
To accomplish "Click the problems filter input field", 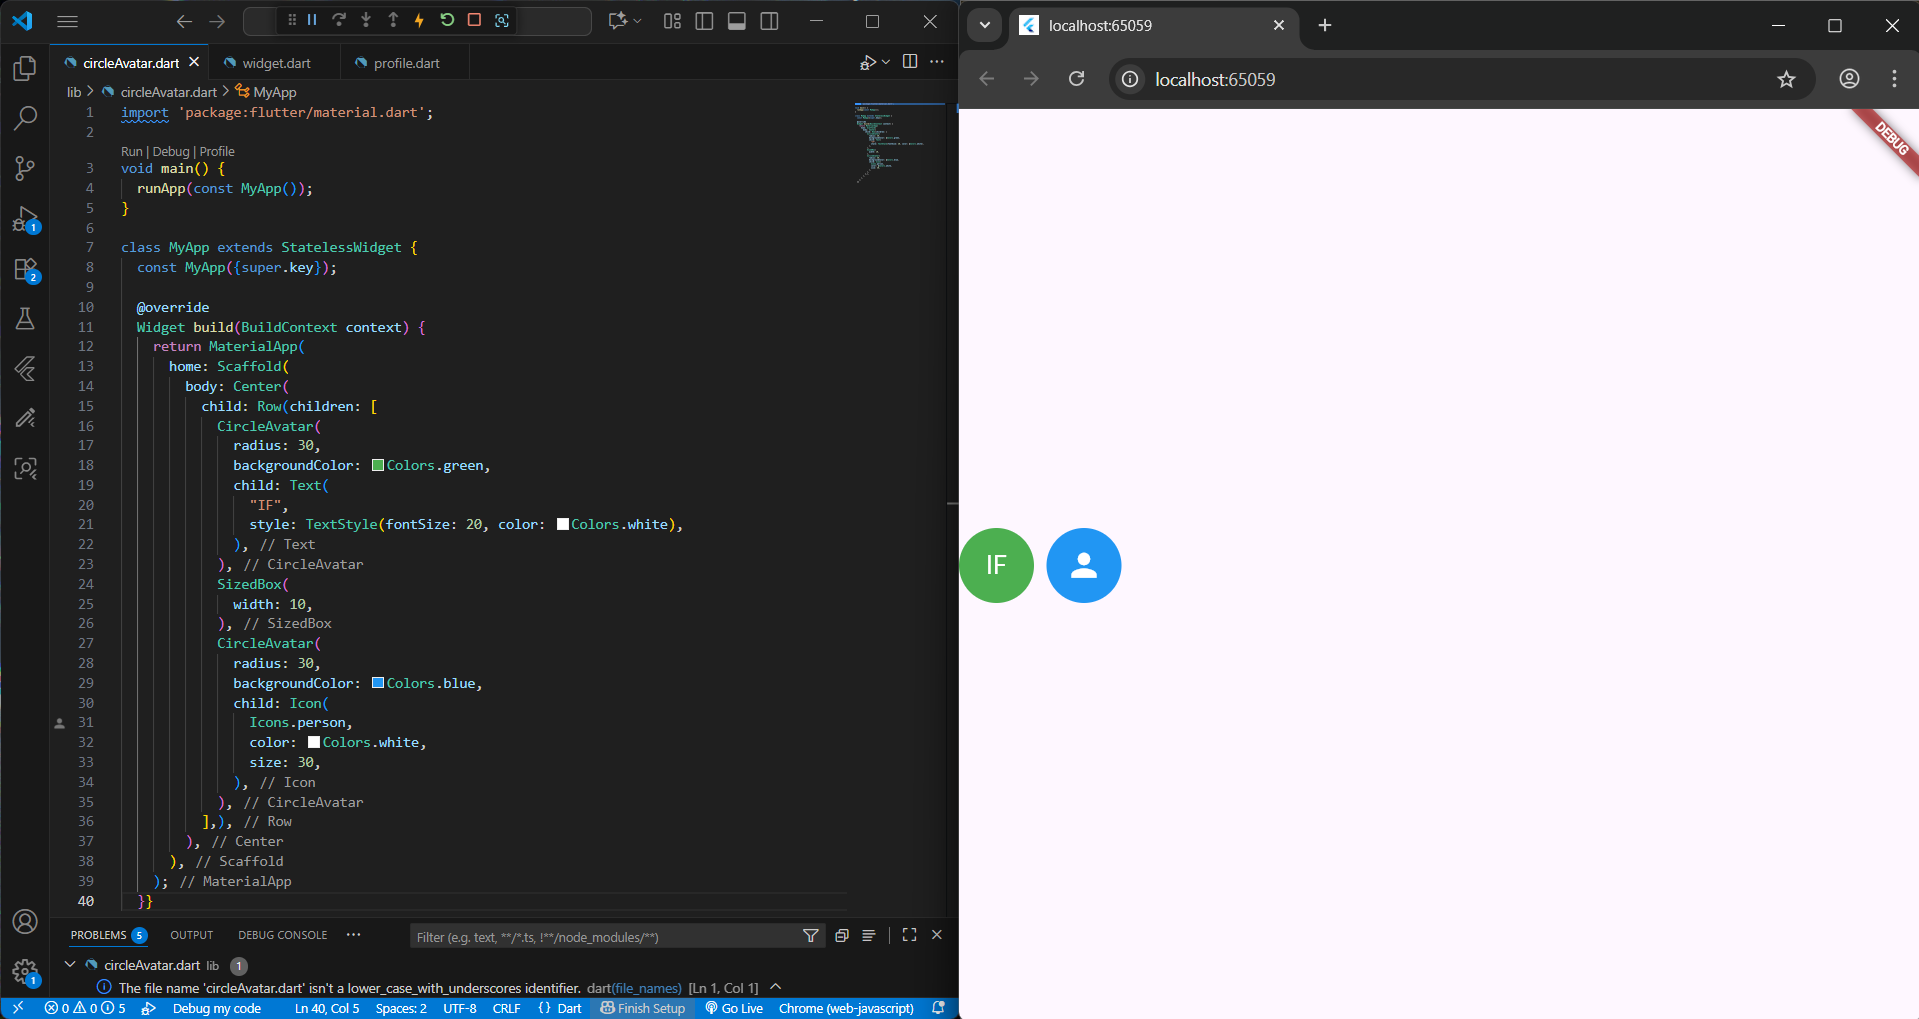I will pyautogui.click(x=600, y=937).
